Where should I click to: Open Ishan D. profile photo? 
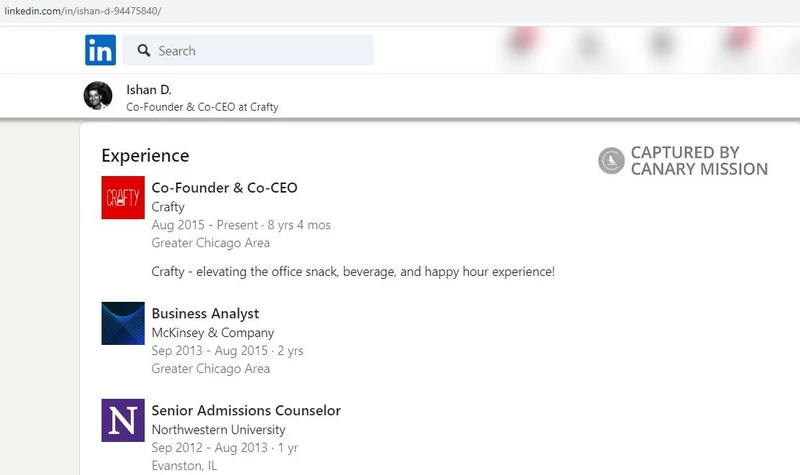click(x=98, y=95)
